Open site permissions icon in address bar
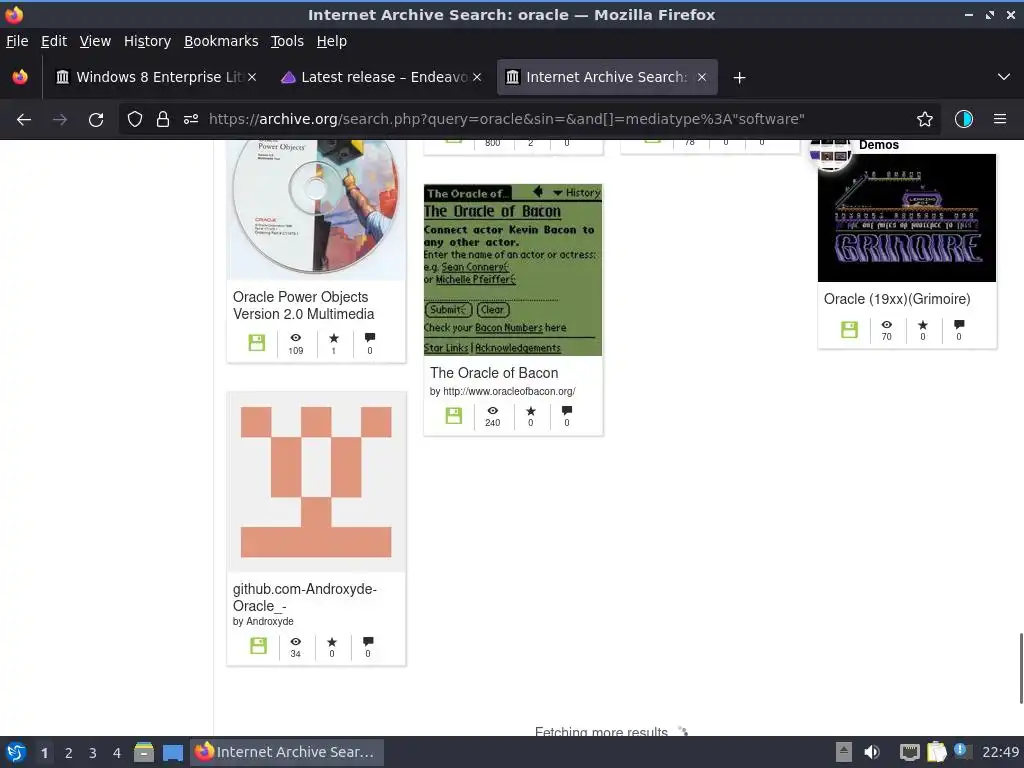This screenshot has width=1024, height=768. coord(191,120)
